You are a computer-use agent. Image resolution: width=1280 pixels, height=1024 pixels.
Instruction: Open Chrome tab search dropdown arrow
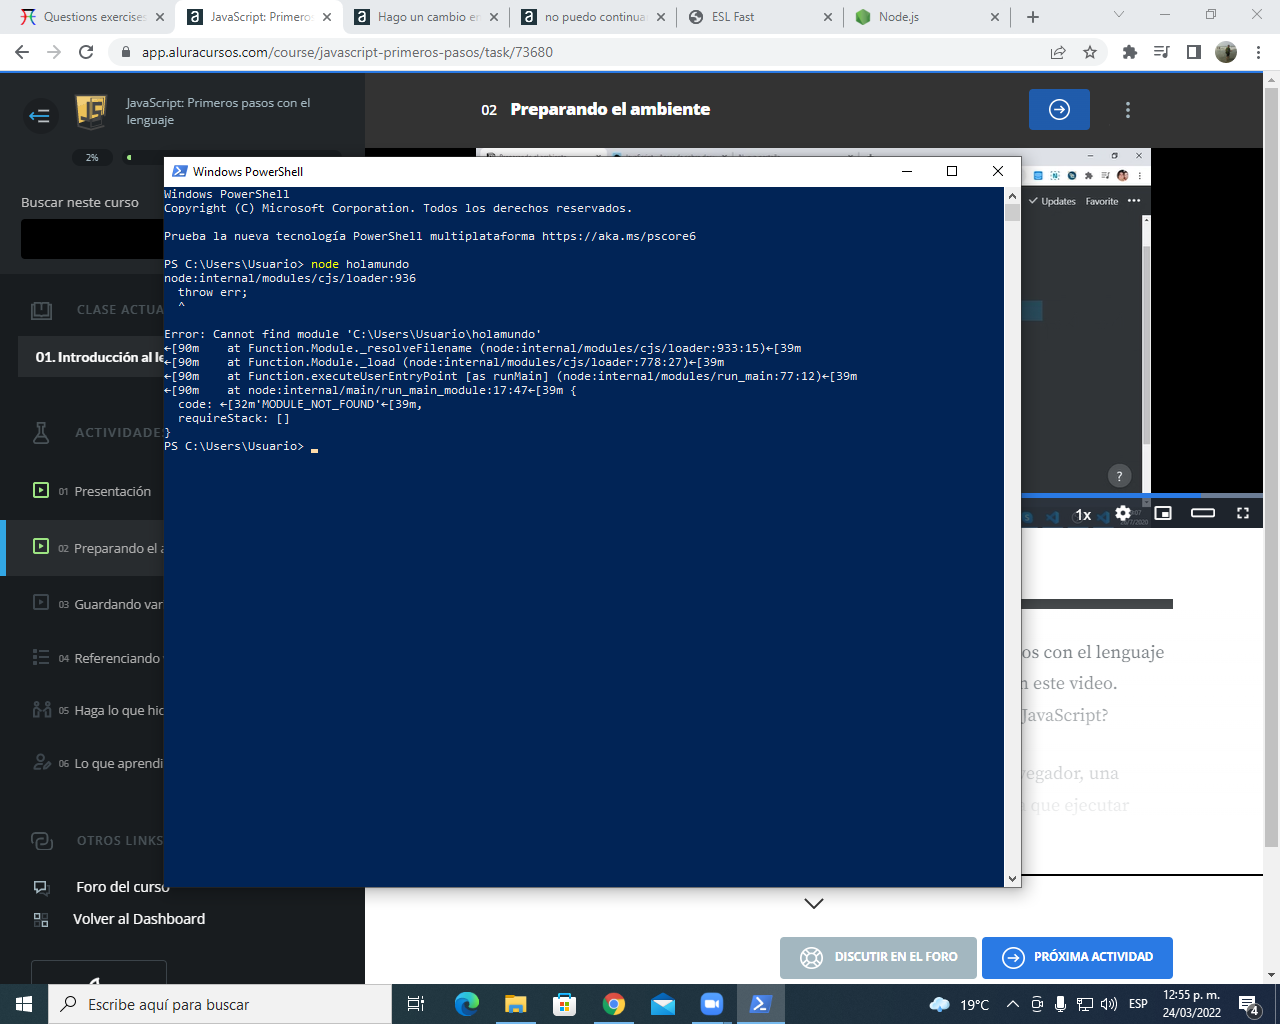pyautogui.click(x=1119, y=15)
